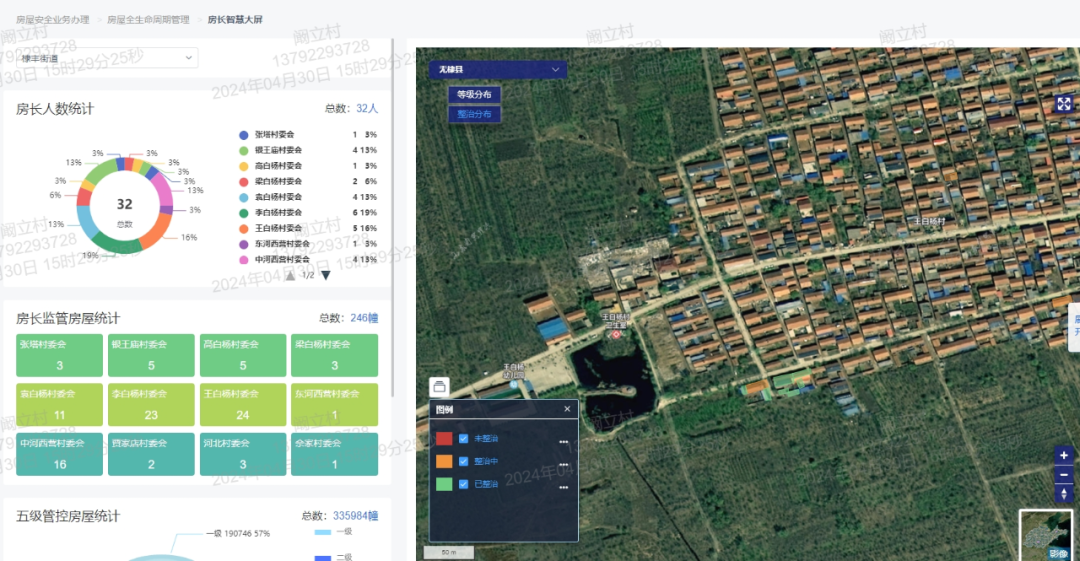
Task: Switch map to 等级分布 view
Action: [x=475, y=94]
